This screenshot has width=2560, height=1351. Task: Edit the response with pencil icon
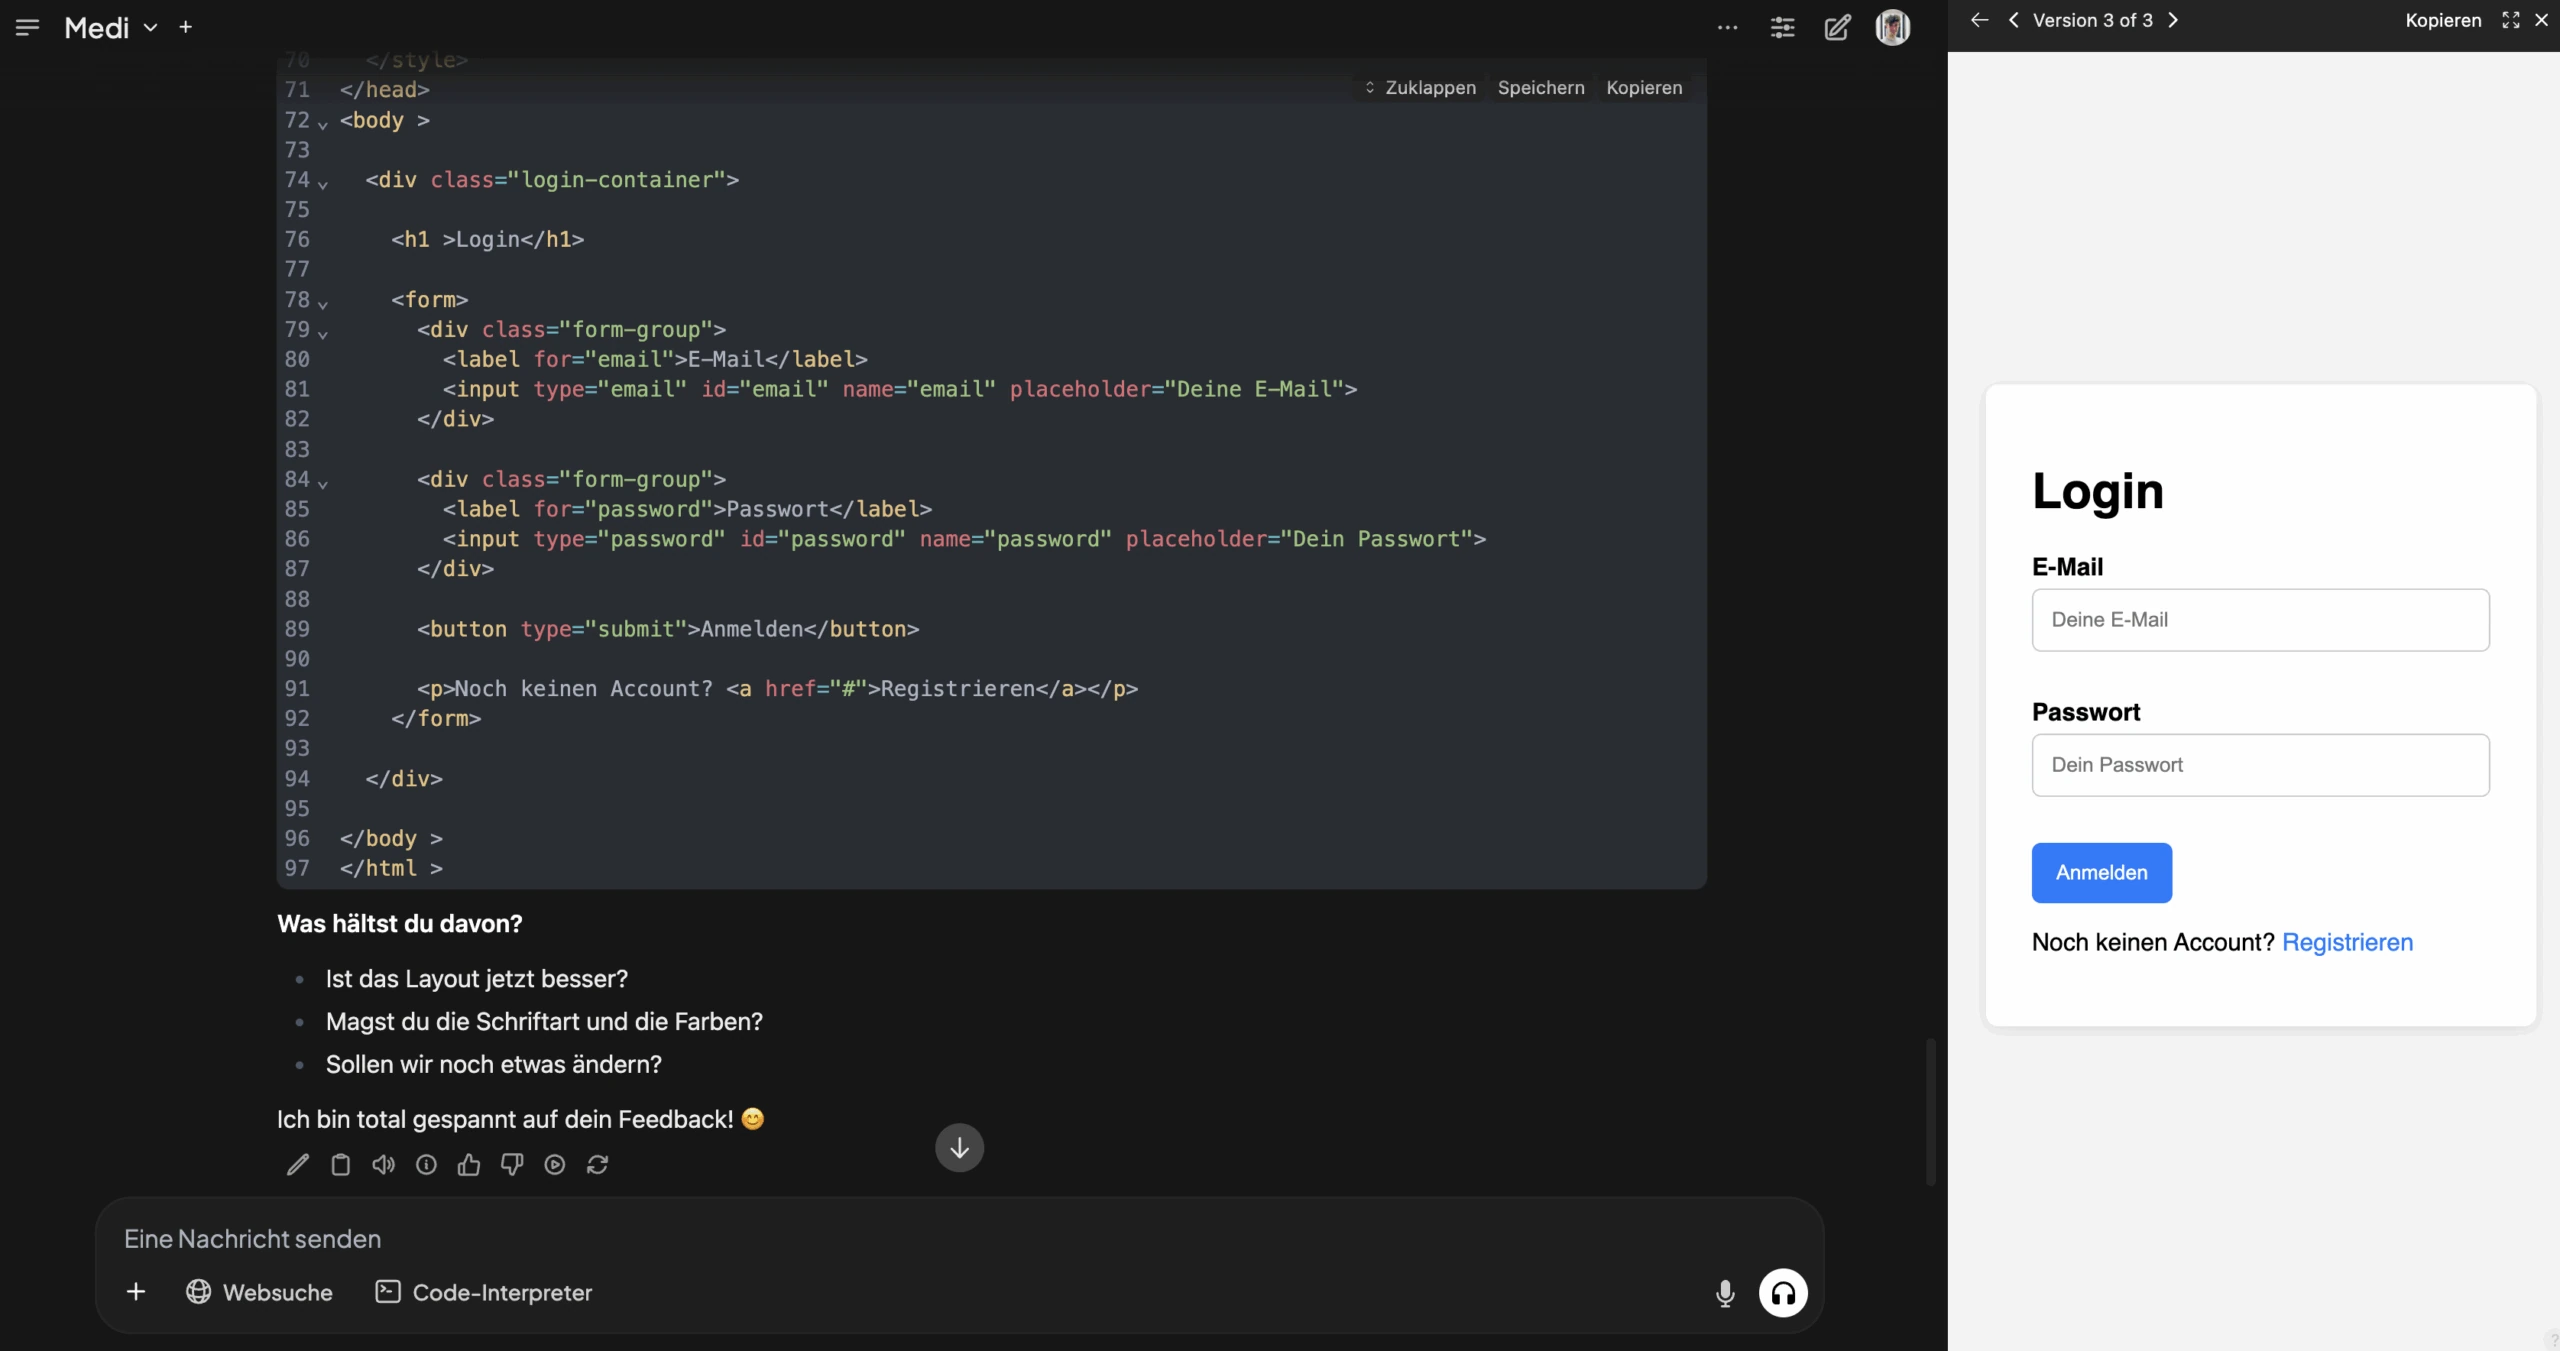coord(297,1165)
